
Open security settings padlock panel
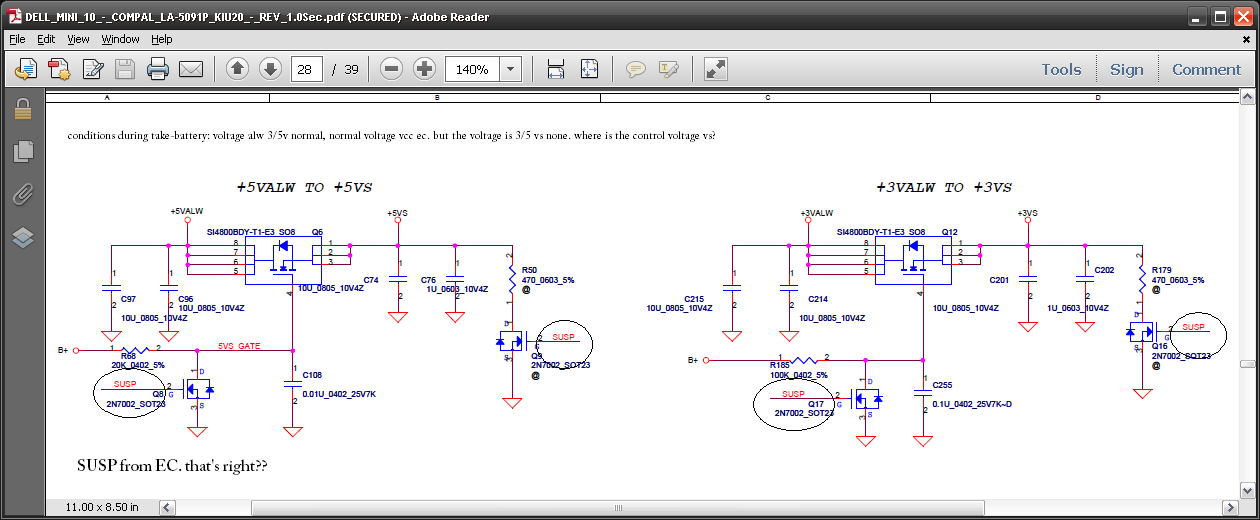tap(24, 108)
